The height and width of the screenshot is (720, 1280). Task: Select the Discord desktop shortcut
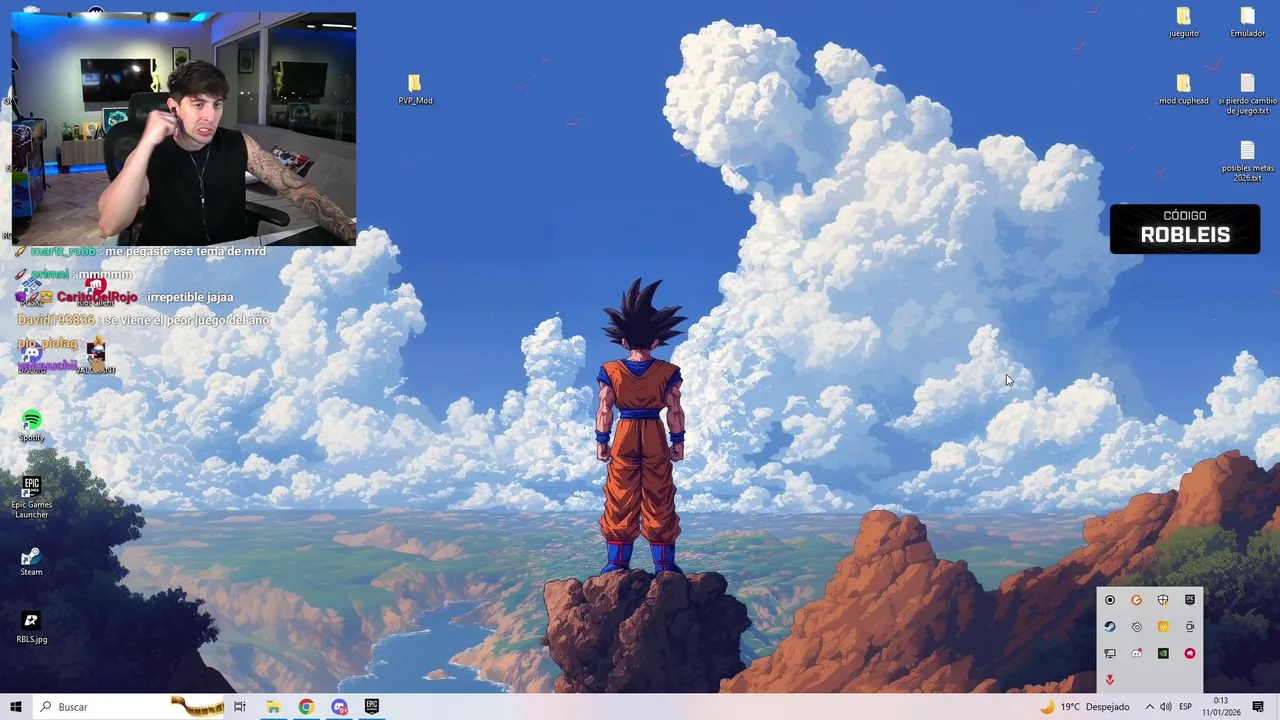[32, 356]
